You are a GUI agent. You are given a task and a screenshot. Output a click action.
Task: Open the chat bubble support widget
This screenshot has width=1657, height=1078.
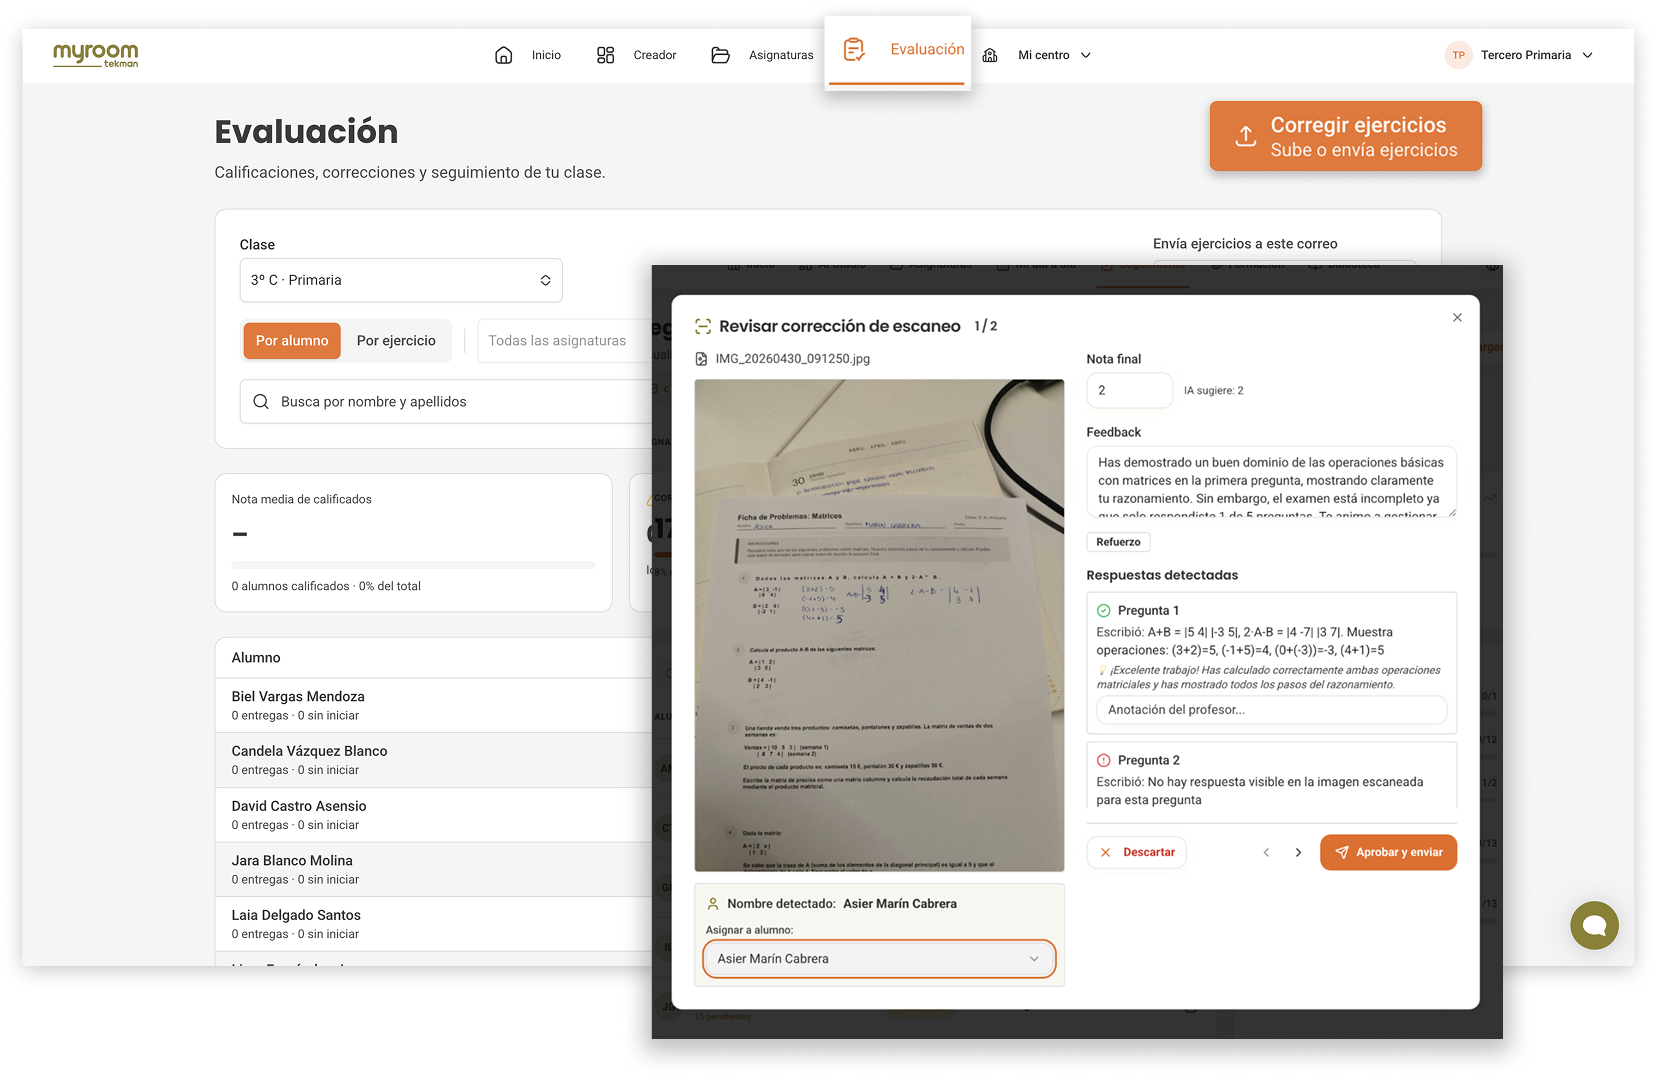pos(1594,925)
